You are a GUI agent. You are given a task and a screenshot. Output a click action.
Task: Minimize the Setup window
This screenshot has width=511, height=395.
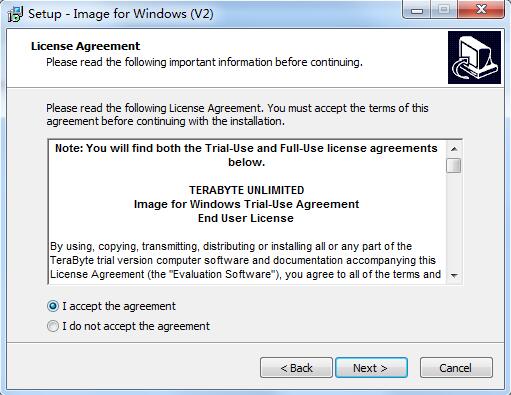[417, 10]
